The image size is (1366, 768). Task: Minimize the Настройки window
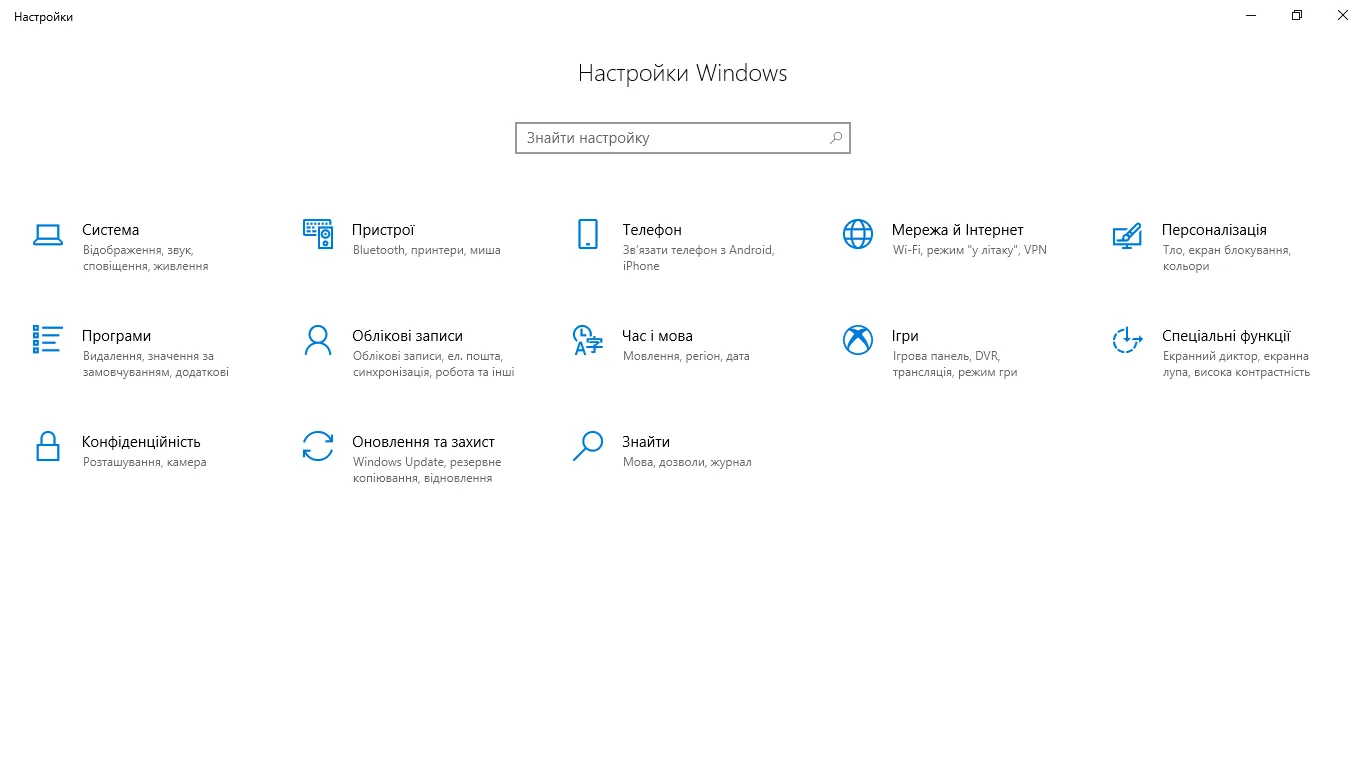(x=1251, y=15)
